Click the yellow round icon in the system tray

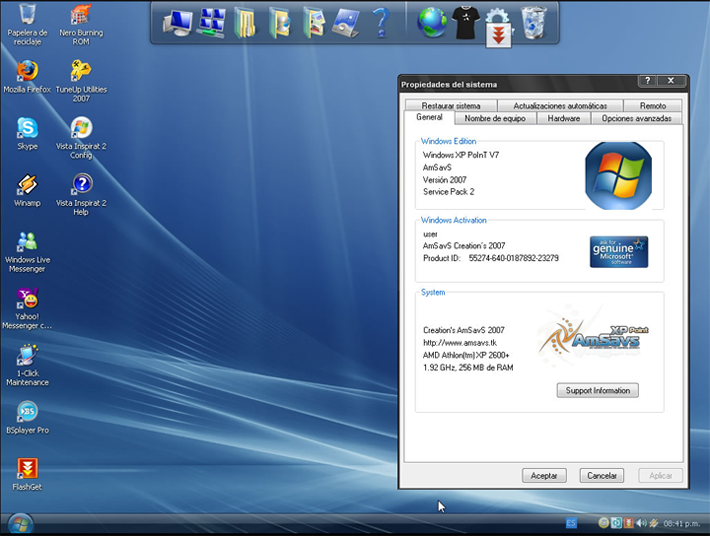604,523
